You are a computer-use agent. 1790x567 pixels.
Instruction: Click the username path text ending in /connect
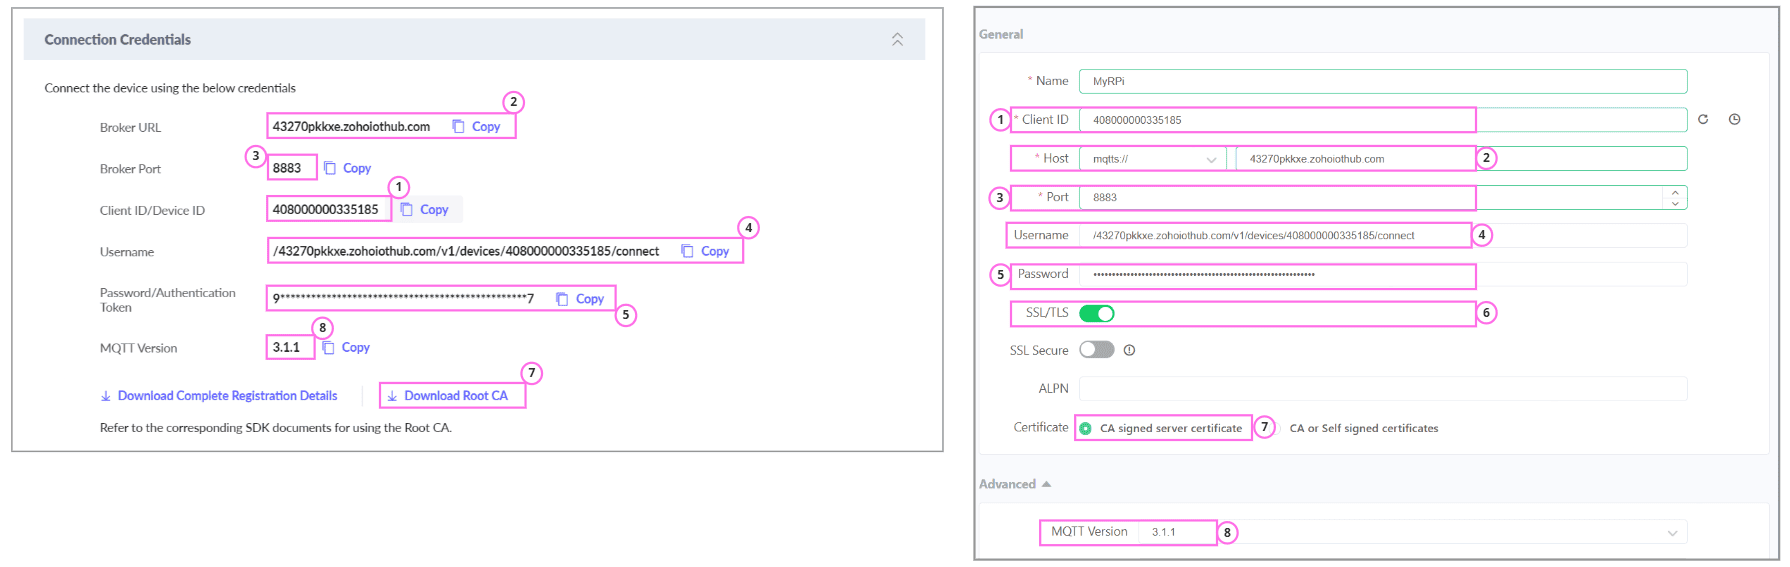tap(466, 251)
